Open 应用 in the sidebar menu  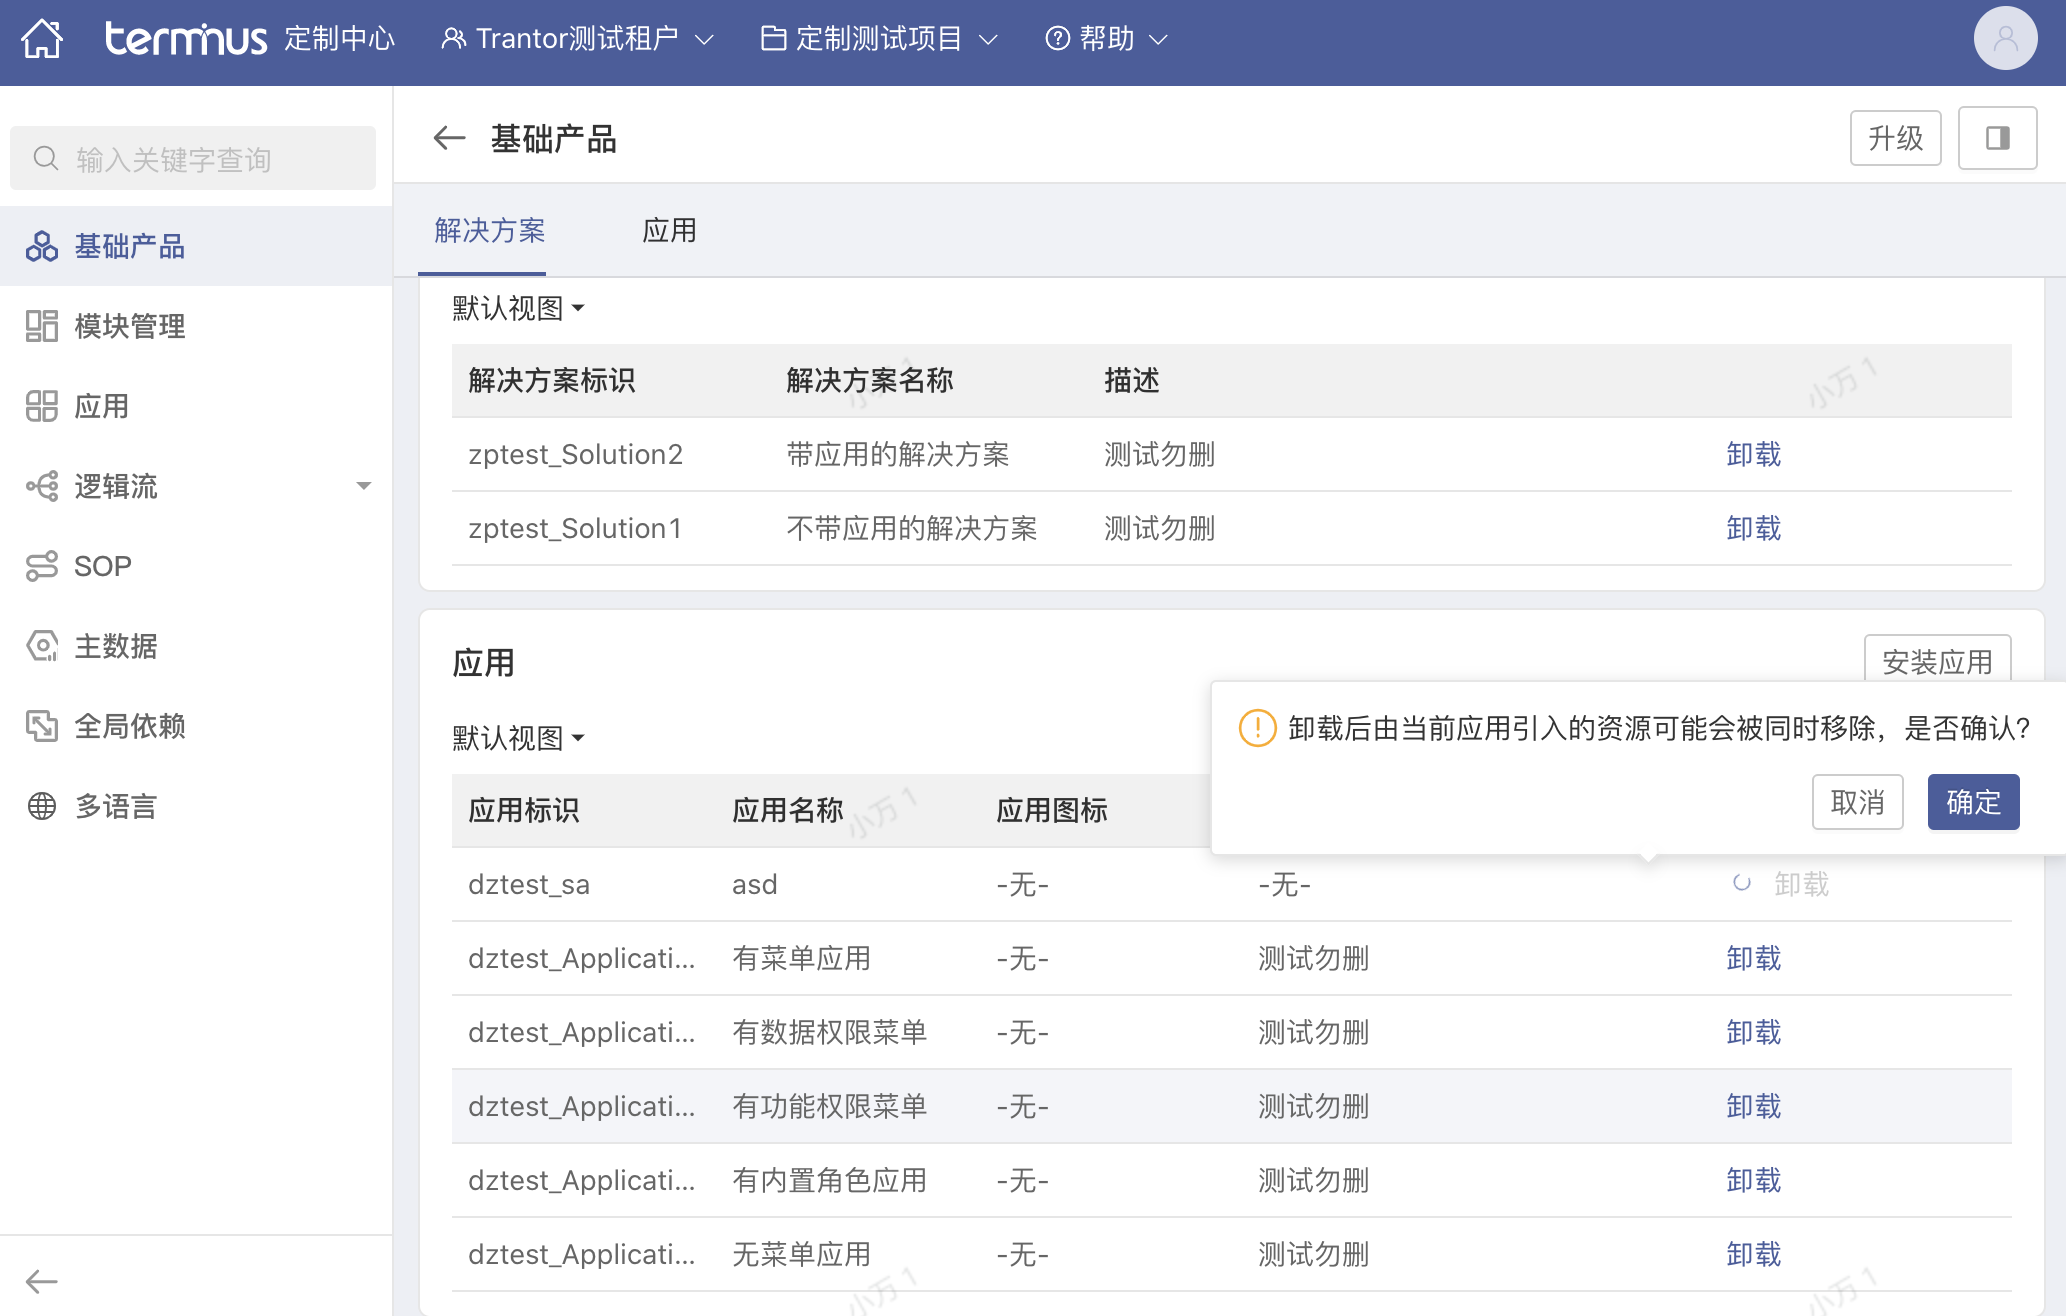[x=196, y=406]
